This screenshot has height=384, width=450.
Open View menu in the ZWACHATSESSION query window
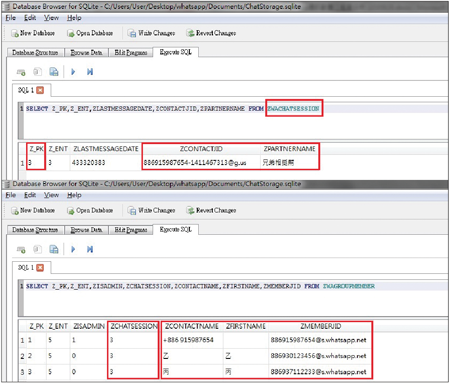pos(51,18)
